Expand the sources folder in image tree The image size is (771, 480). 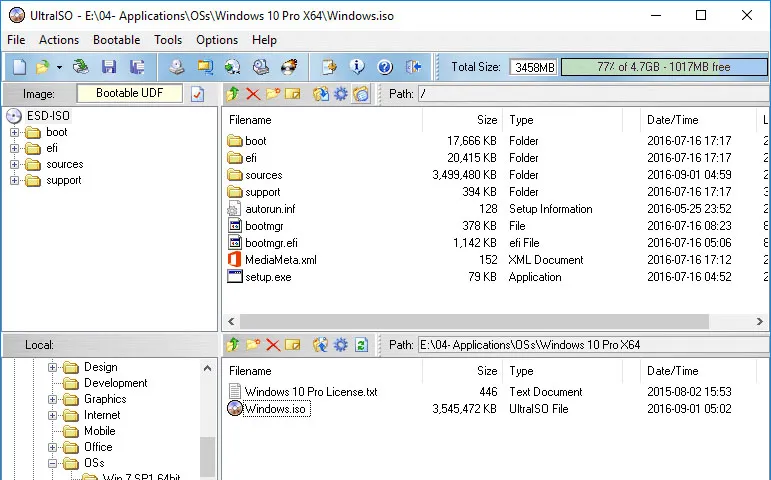click(x=14, y=164)
